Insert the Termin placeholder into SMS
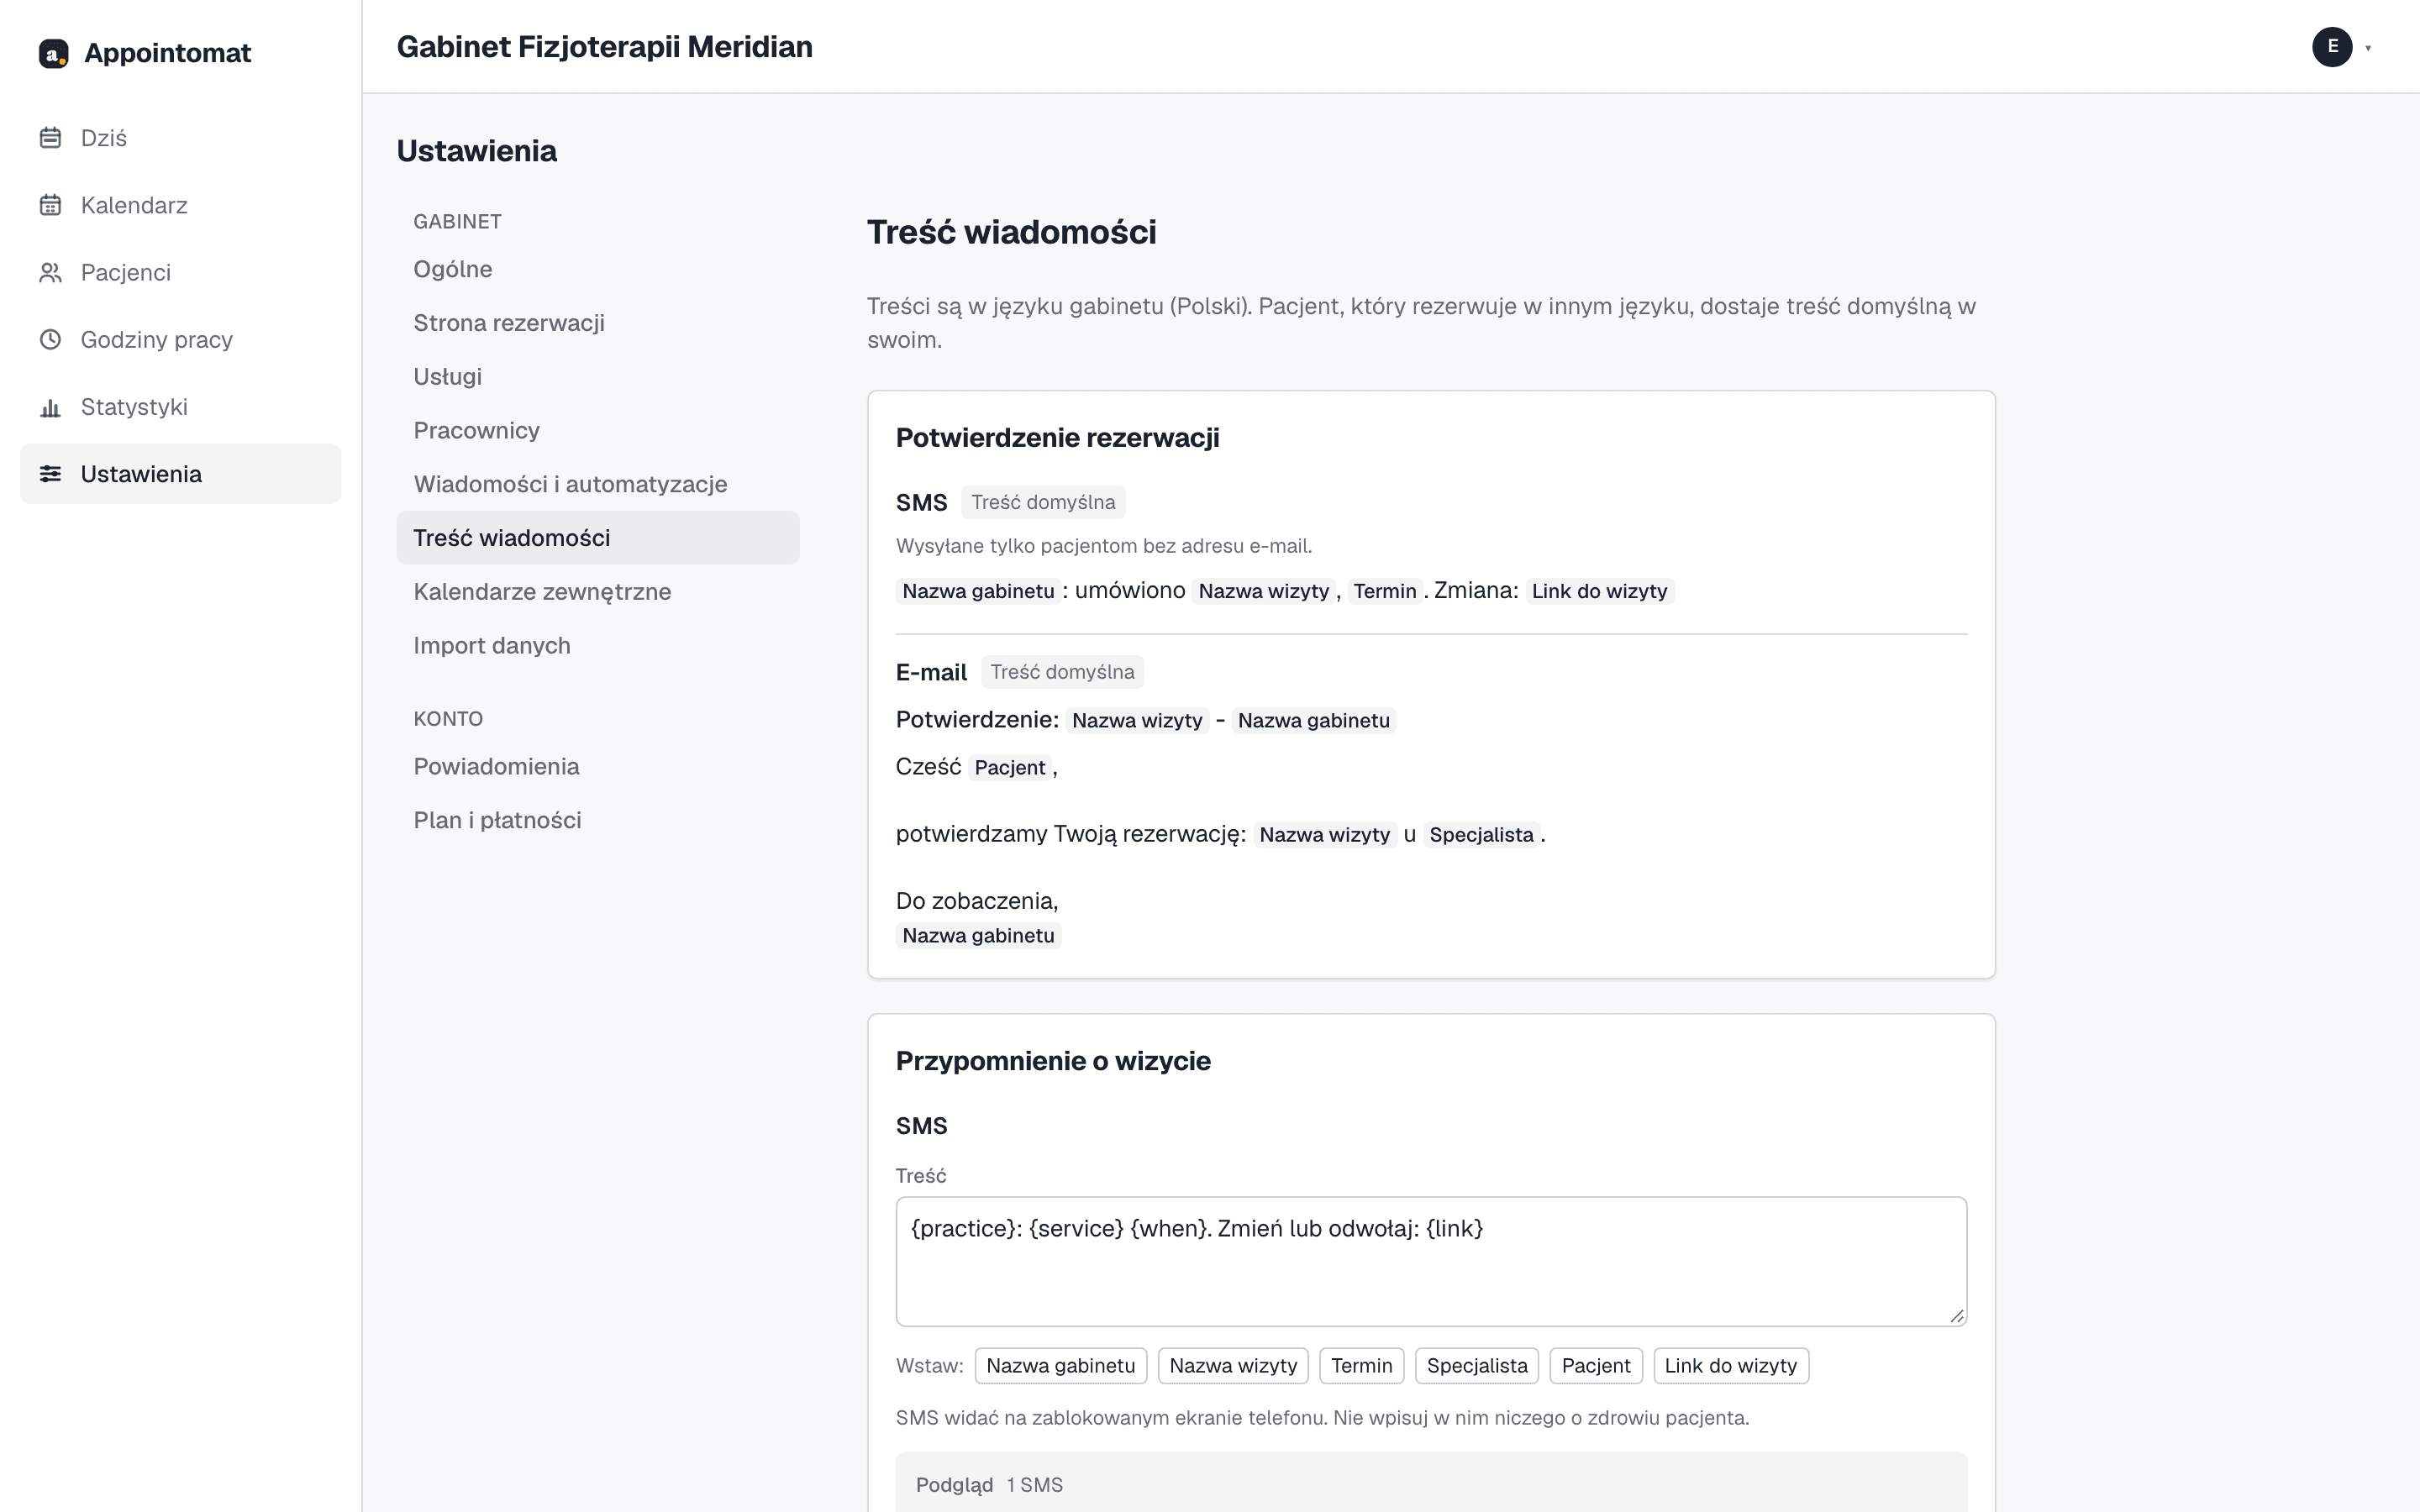Image resolution: width=2420 pixels, height=1512 pixels. pos(1361,1366)
